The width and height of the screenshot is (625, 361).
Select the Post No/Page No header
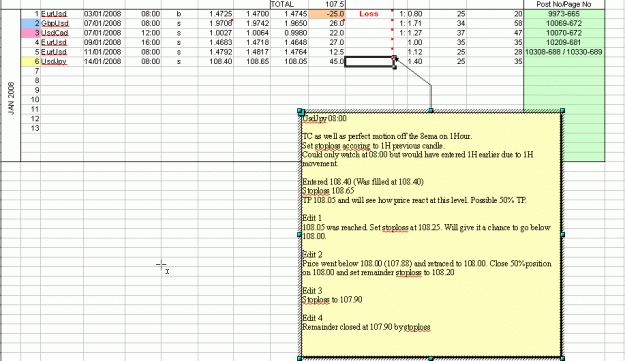click(564, 4)
